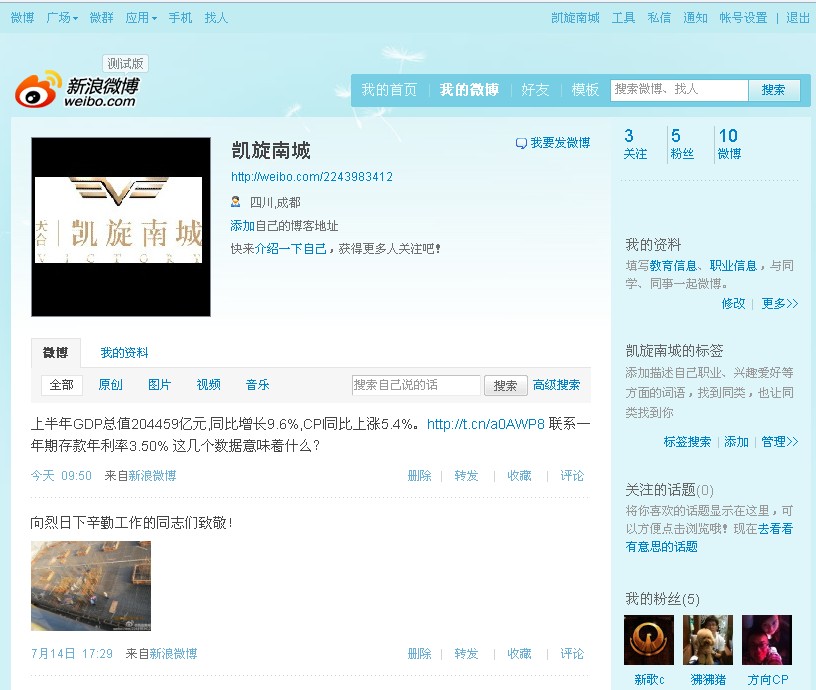
Task: Open follower 狒狒猪's avatar
Action: pyautogui.click(x=707, y=640)
